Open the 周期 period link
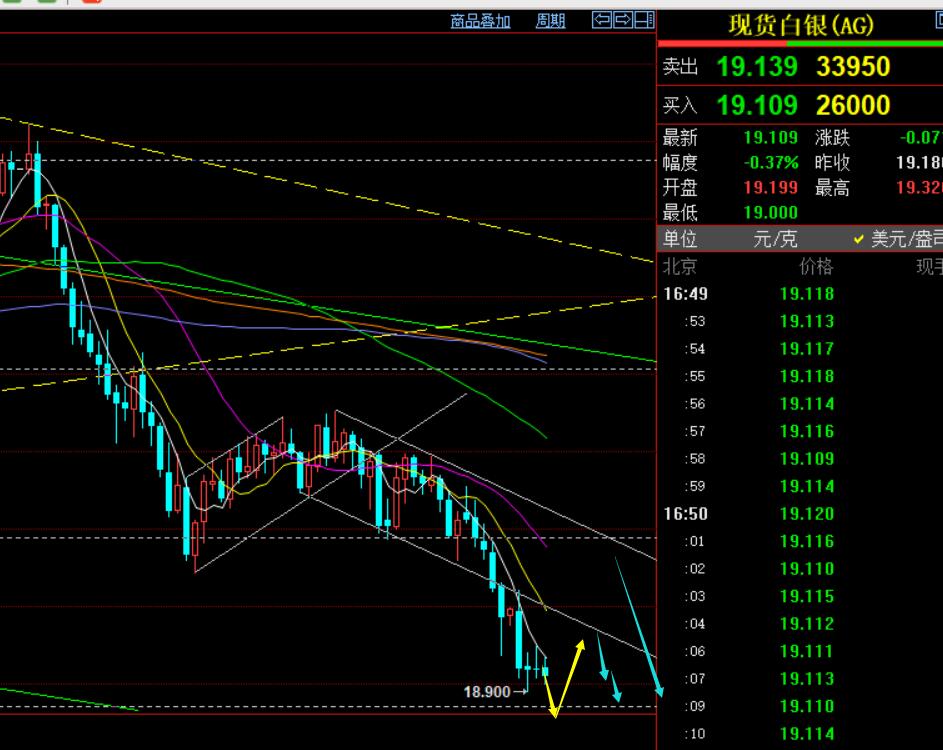 point(550,22)
